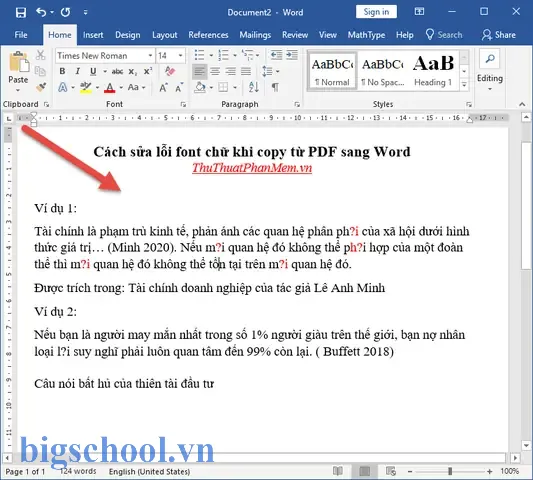Open the MathType tab
This screenshot has height=480, width=533.
(x=366, y=35)
